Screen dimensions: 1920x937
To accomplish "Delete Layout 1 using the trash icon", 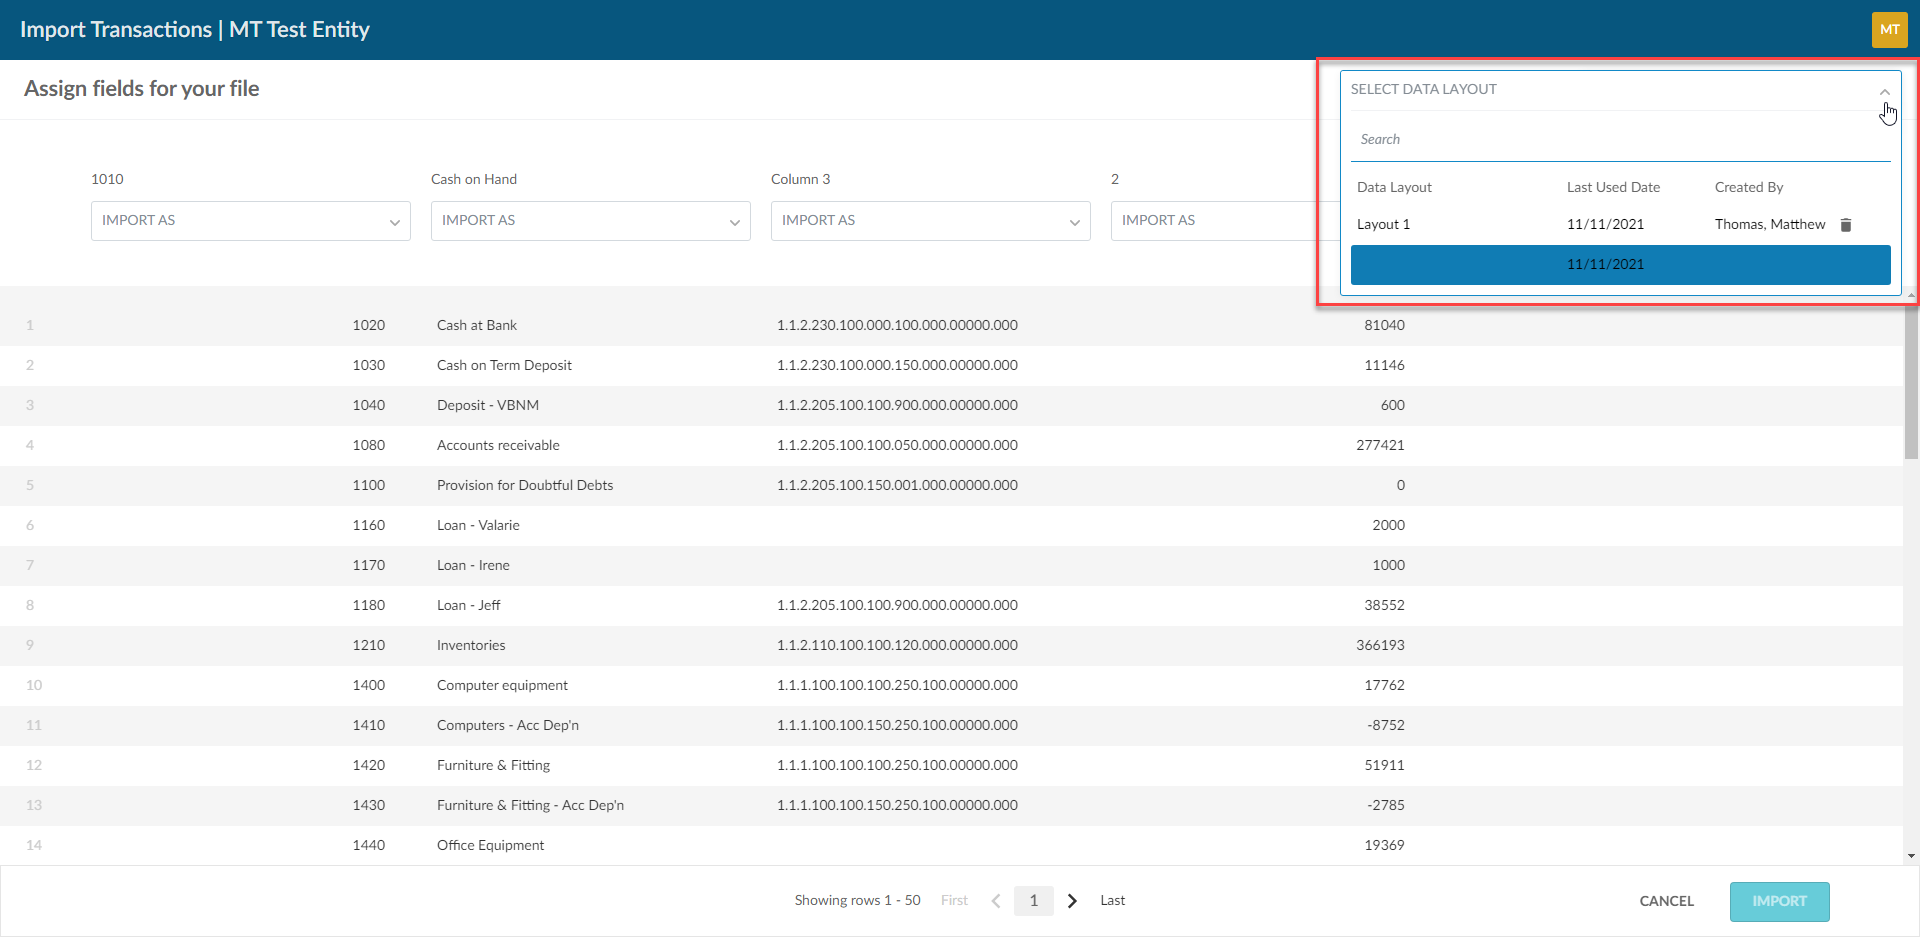I will [x=1846, y=225].
